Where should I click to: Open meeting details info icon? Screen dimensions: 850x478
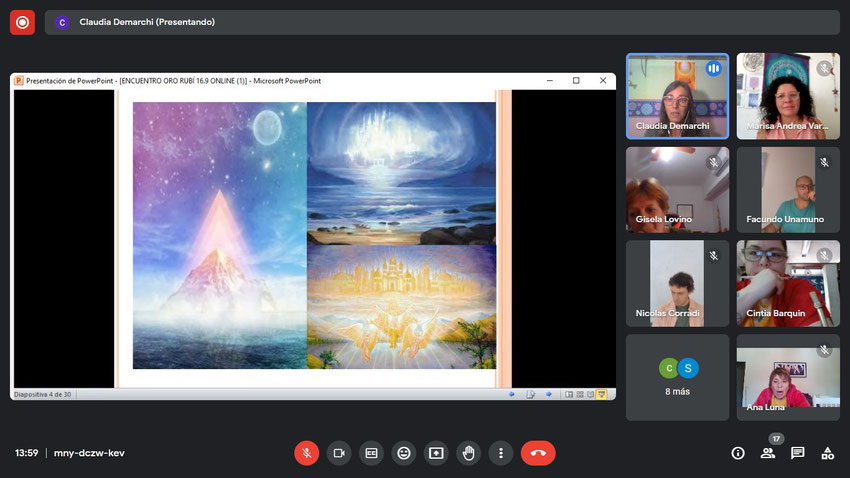738,453
